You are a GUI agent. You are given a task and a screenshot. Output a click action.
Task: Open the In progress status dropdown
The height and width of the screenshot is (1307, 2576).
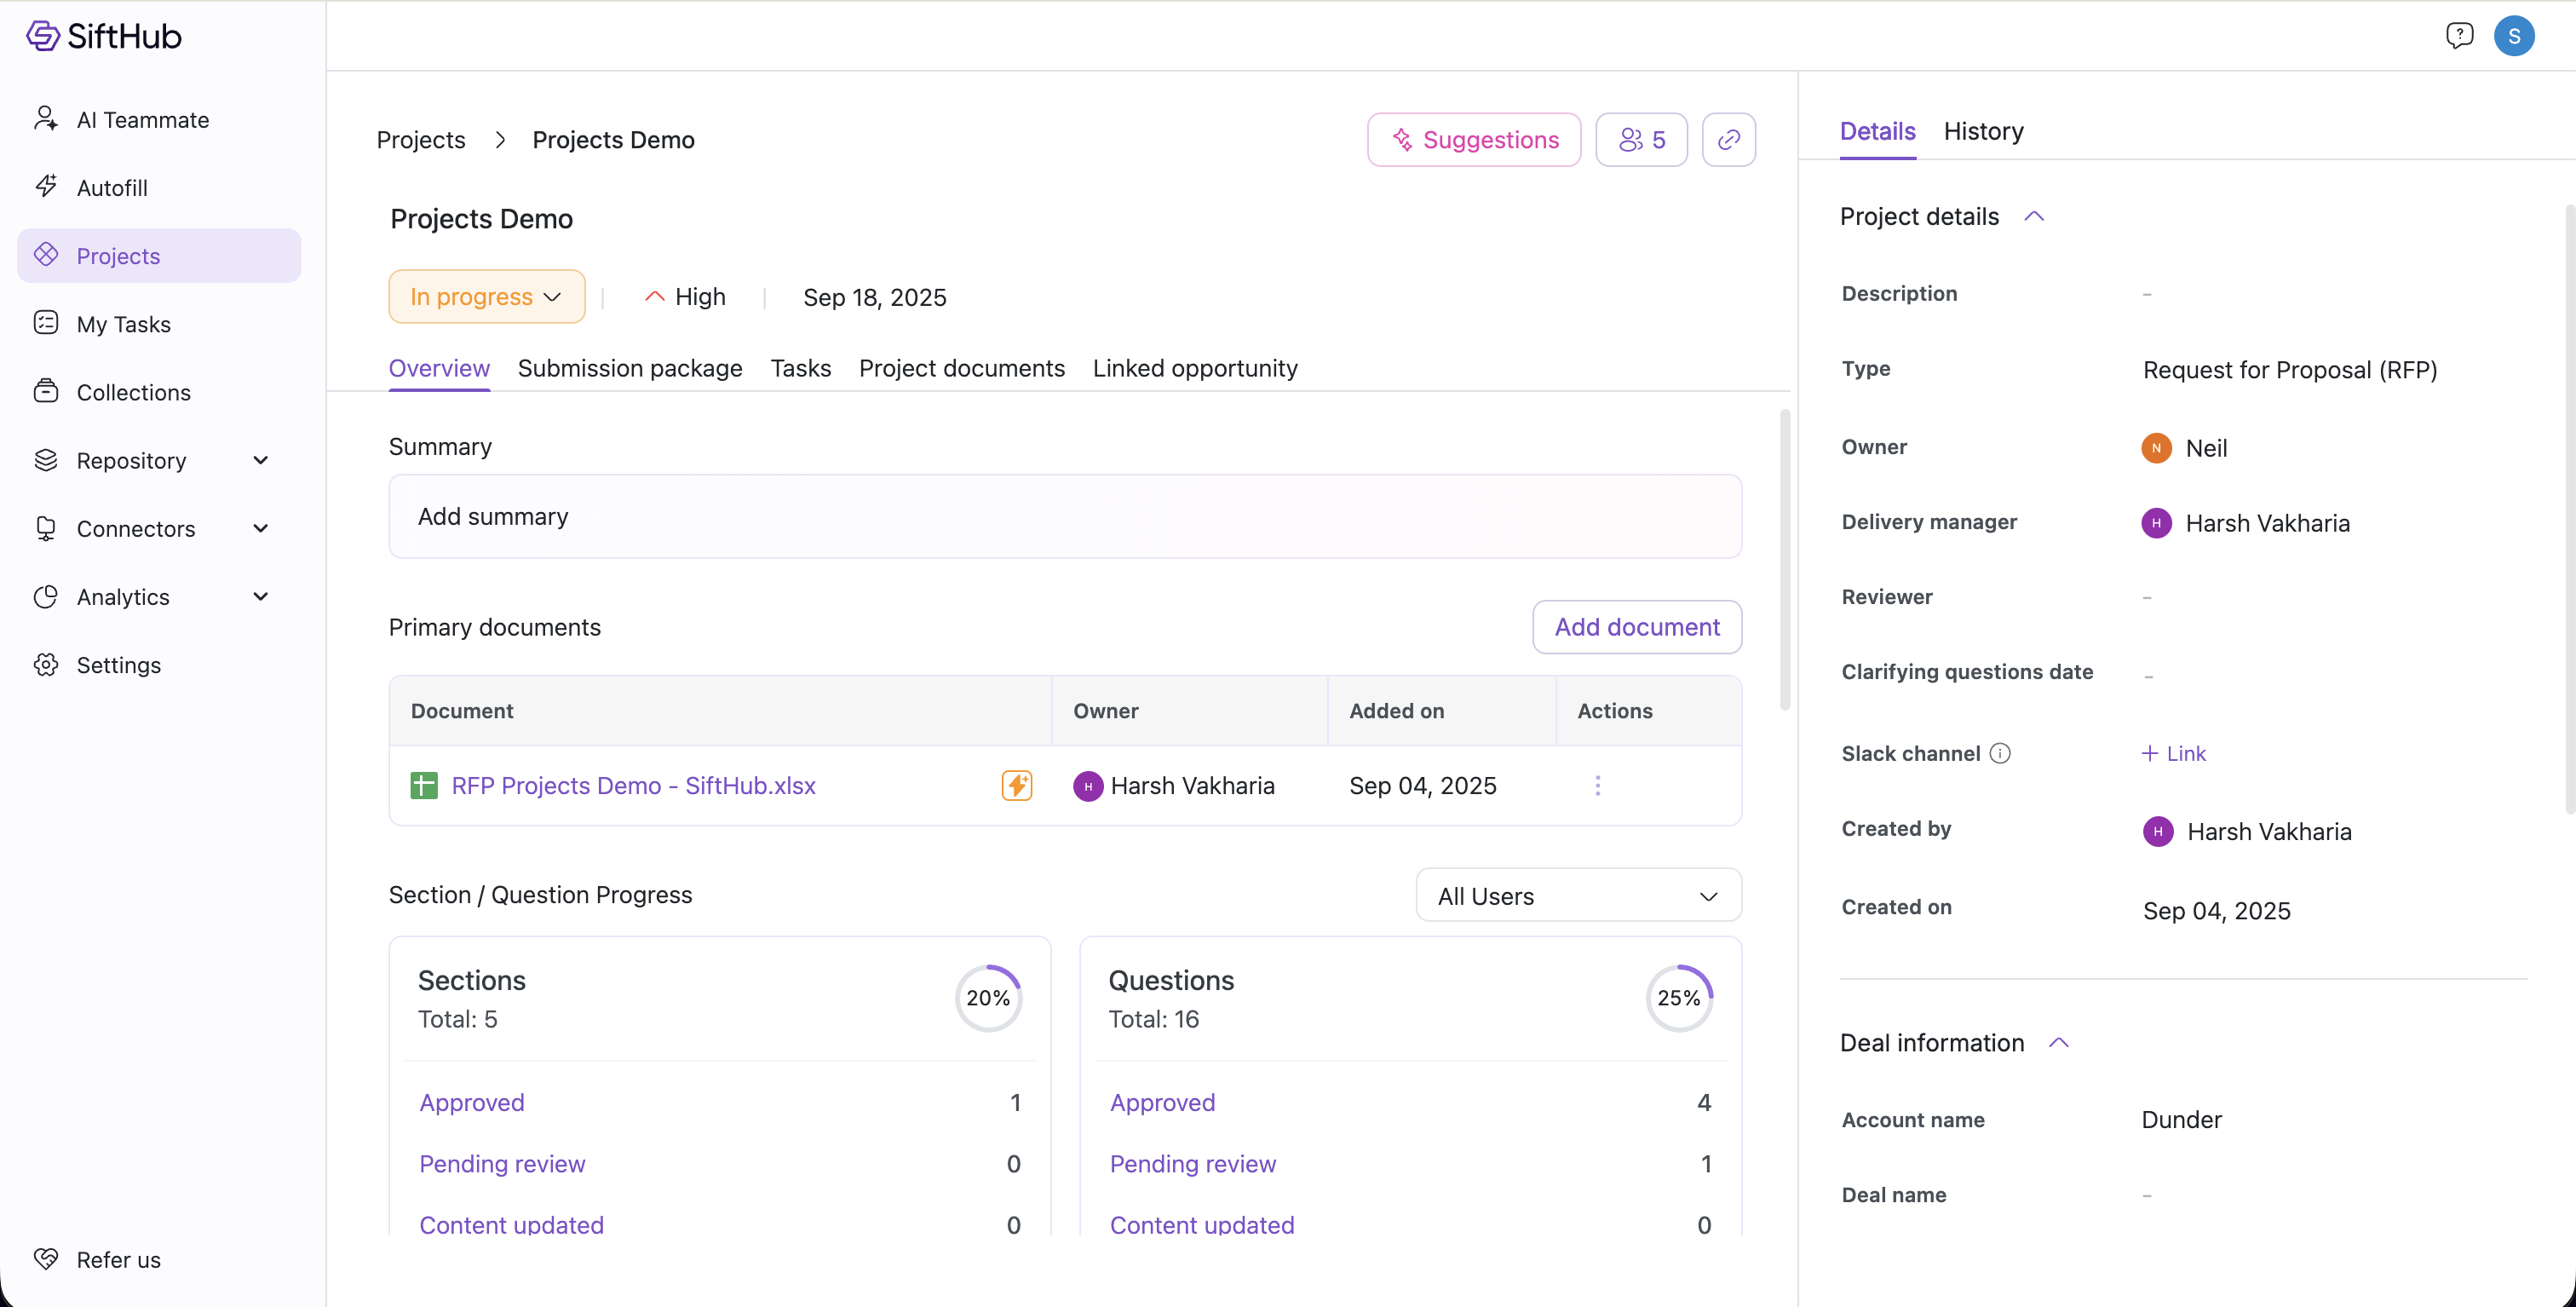[x=486, y=296]
